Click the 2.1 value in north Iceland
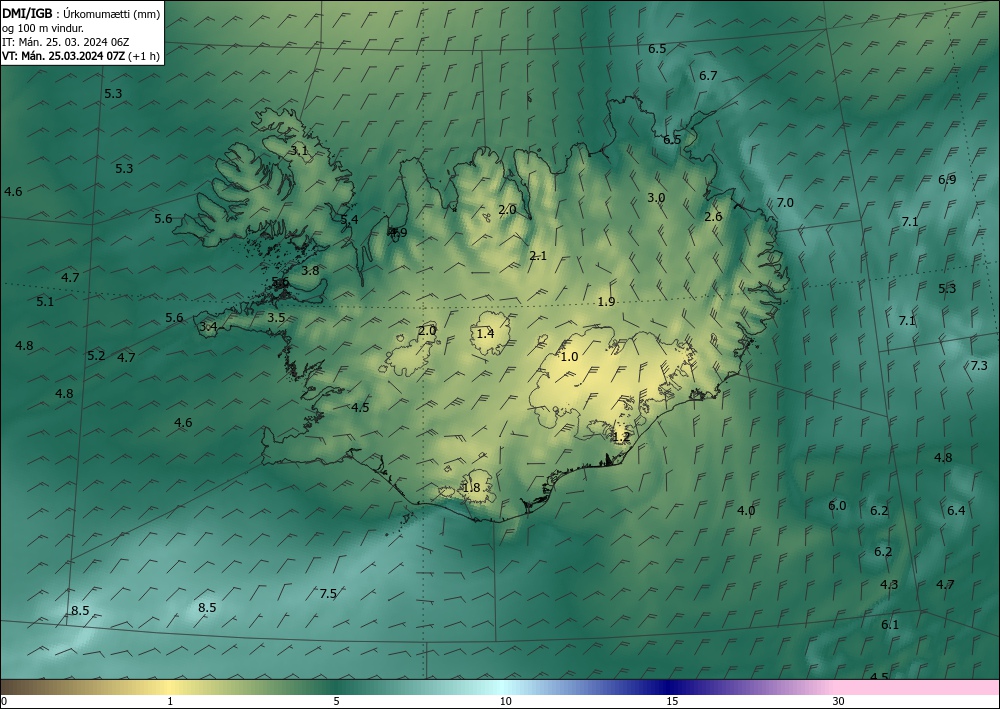1000x709 pixels. [x=538, y=256]
